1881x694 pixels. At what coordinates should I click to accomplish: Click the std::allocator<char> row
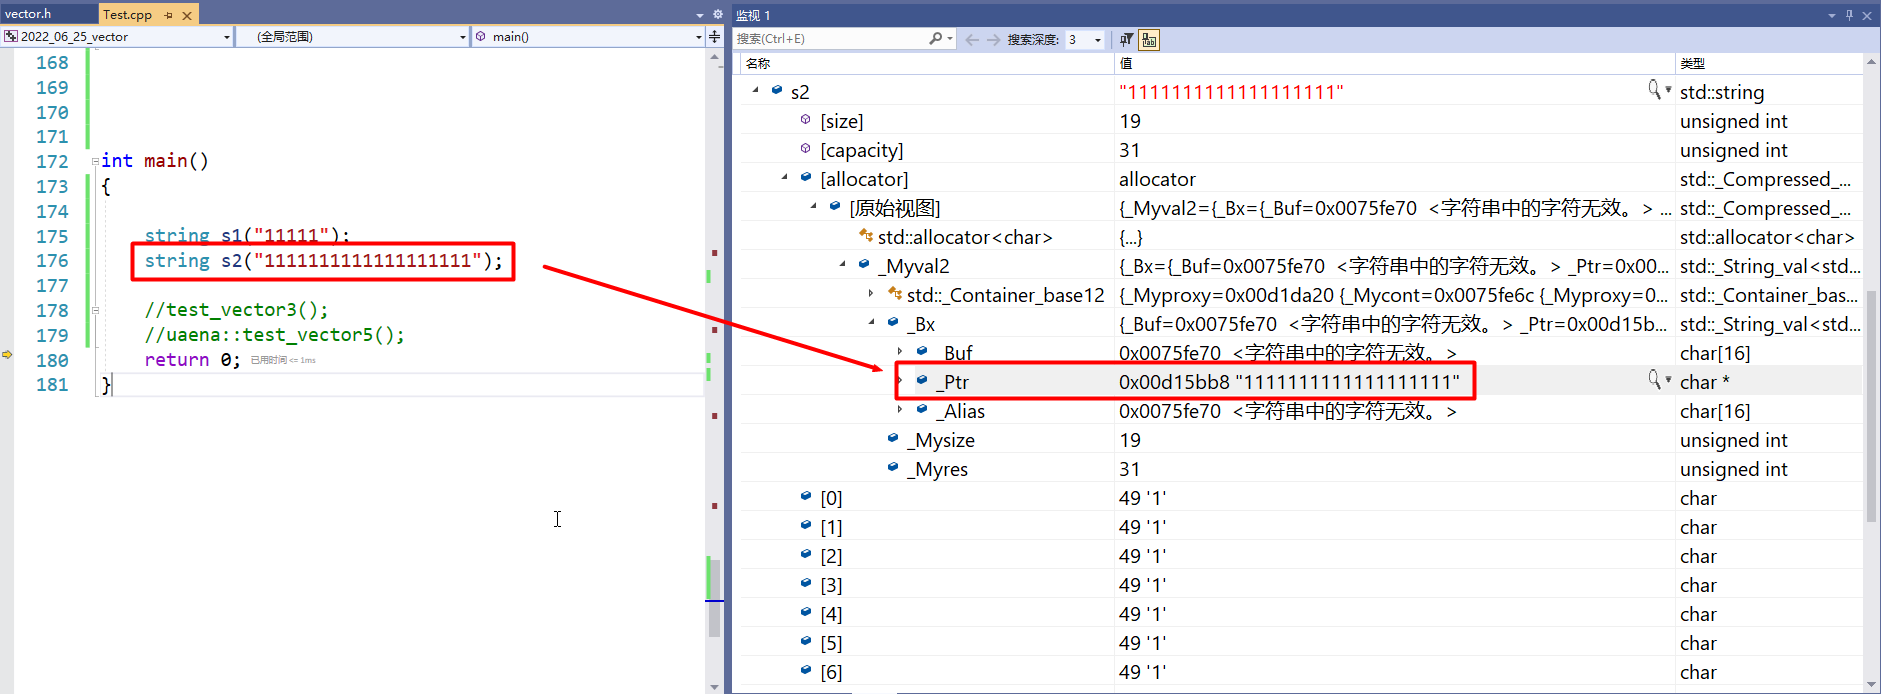1300,236
